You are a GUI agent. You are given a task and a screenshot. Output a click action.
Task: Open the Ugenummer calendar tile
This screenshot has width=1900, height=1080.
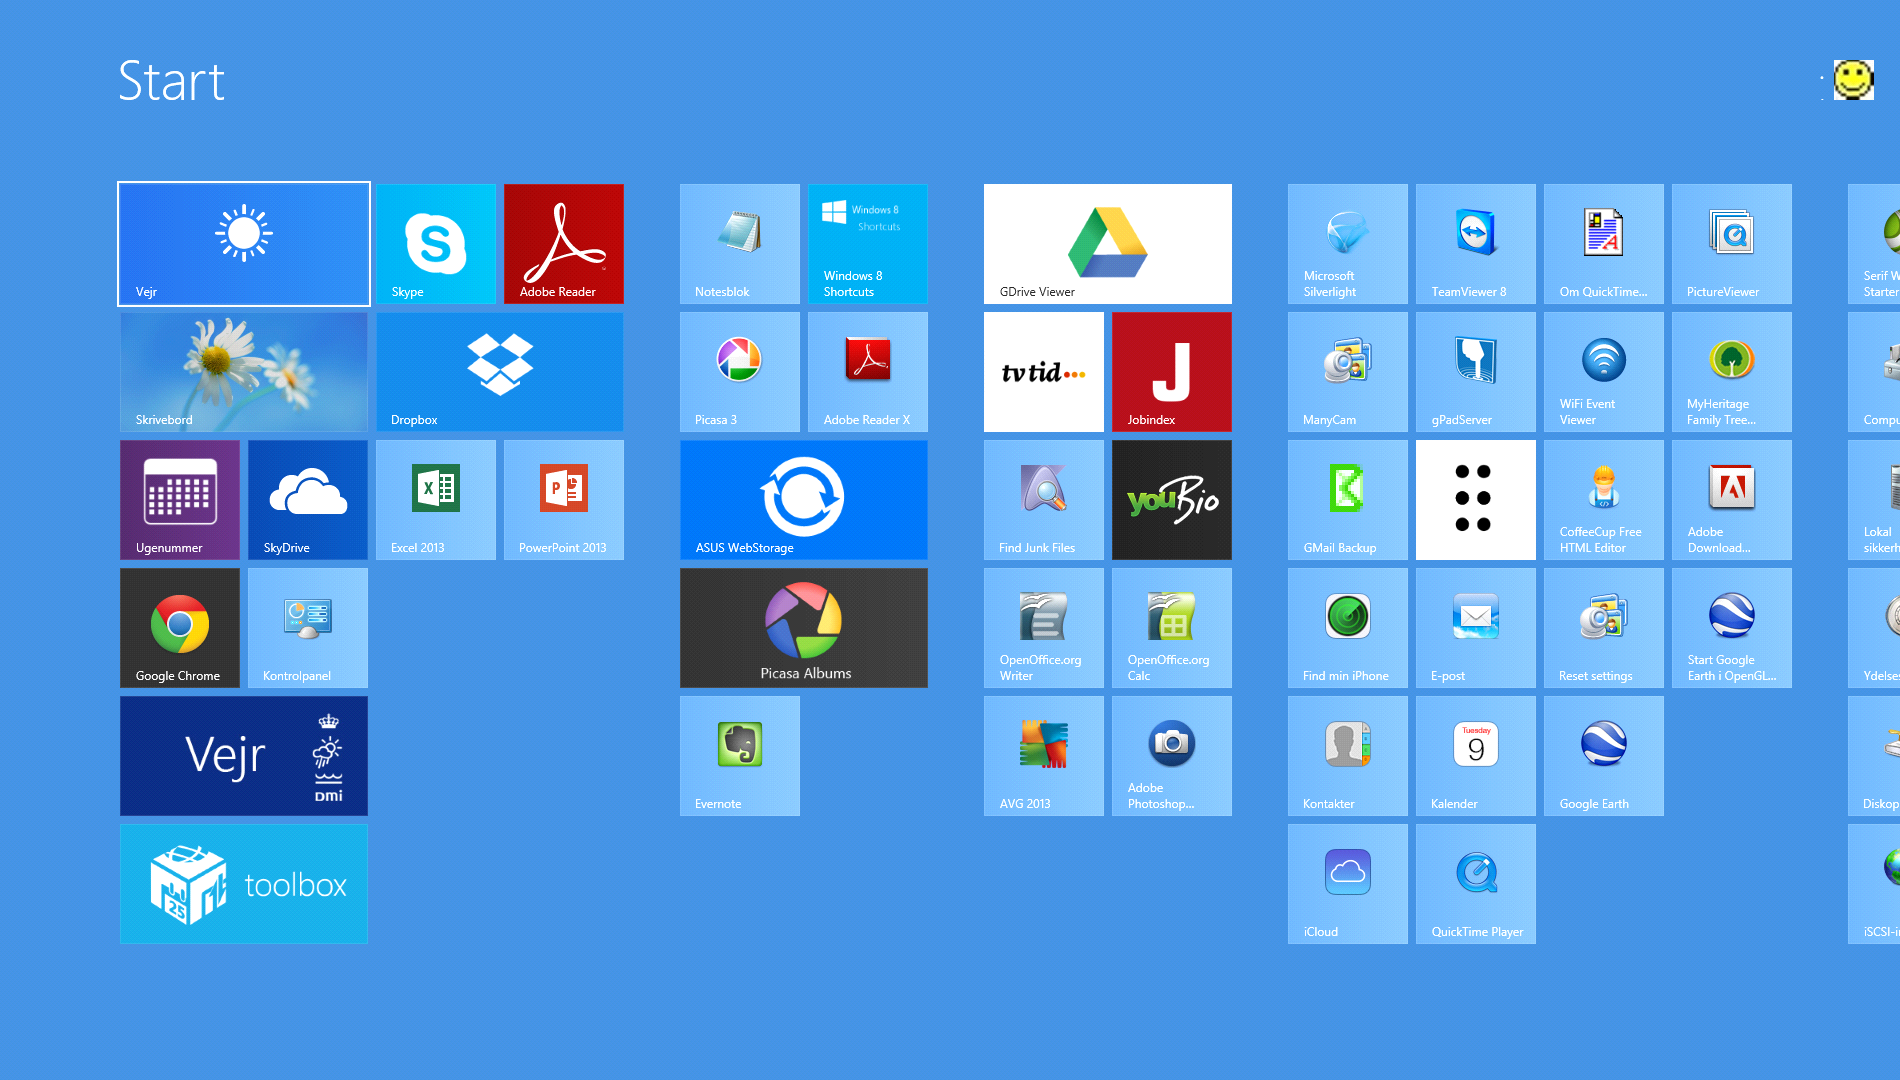pos(180,500)
